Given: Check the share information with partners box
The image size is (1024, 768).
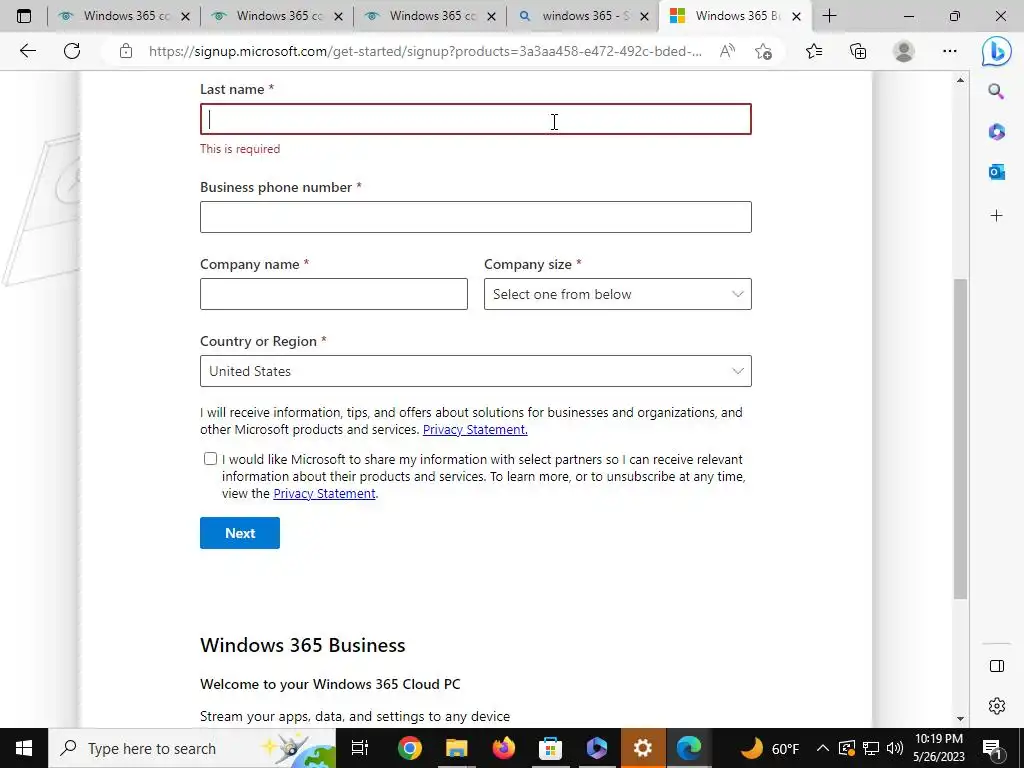Looking at the screenshot, I should [x=210, y=459].
